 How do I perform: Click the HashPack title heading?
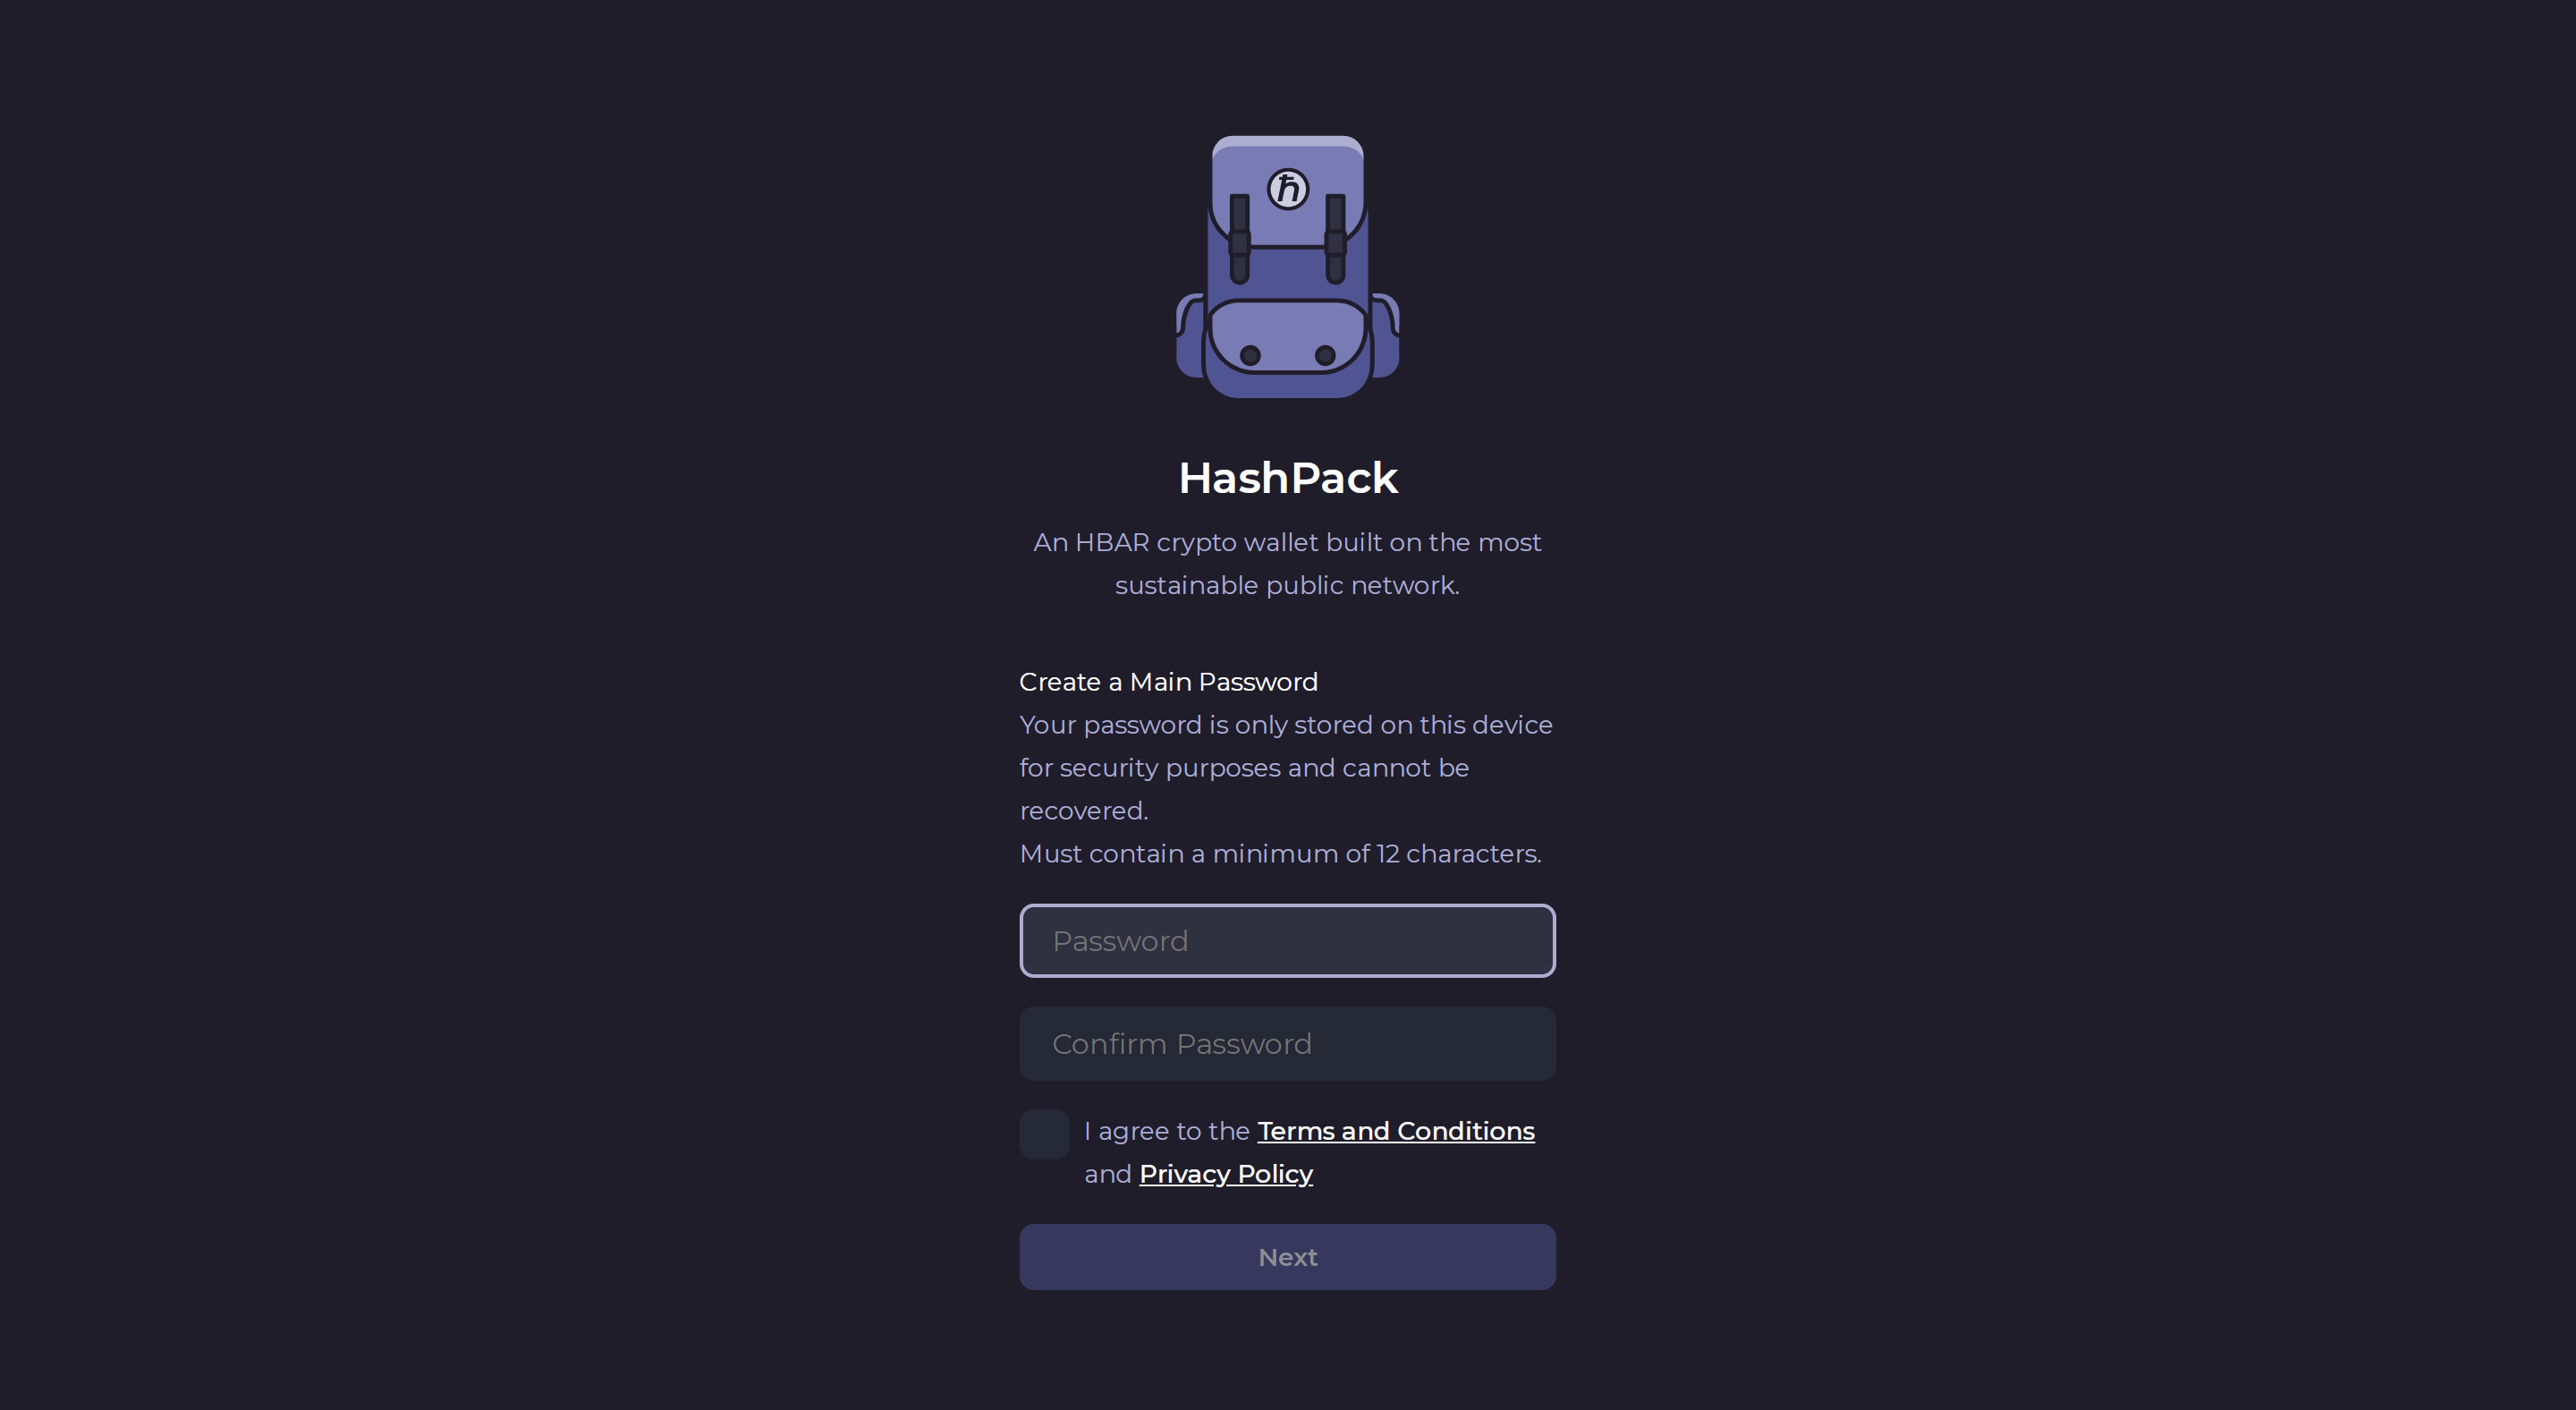coord(1288,478)
